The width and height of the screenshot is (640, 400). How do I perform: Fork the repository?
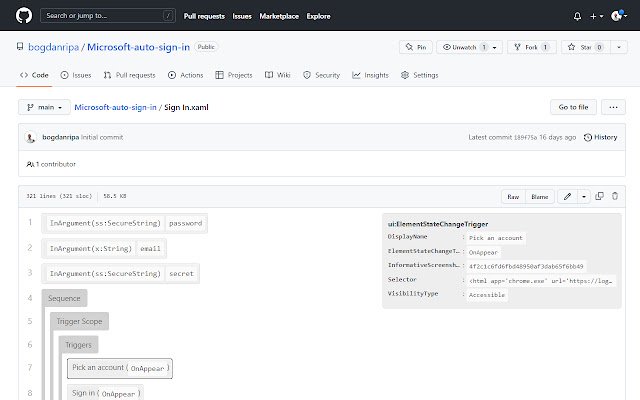click(531, 47)
